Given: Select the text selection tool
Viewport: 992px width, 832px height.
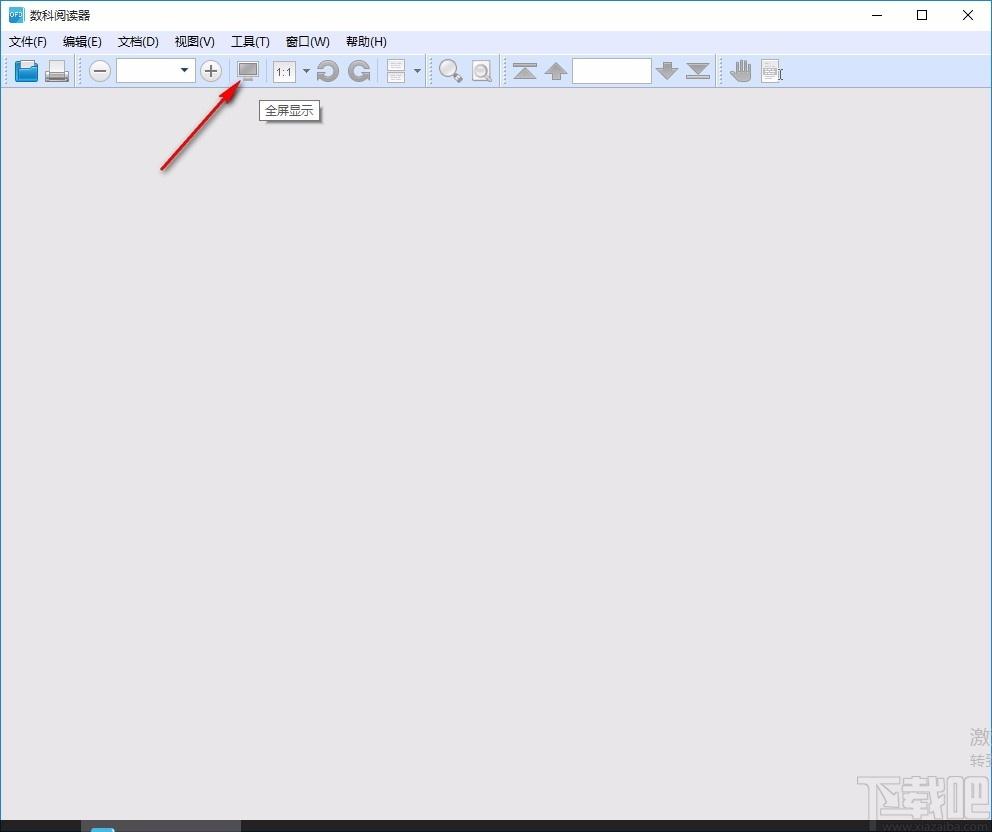Looking at the screenshot, I should click(x=771, y=71).
